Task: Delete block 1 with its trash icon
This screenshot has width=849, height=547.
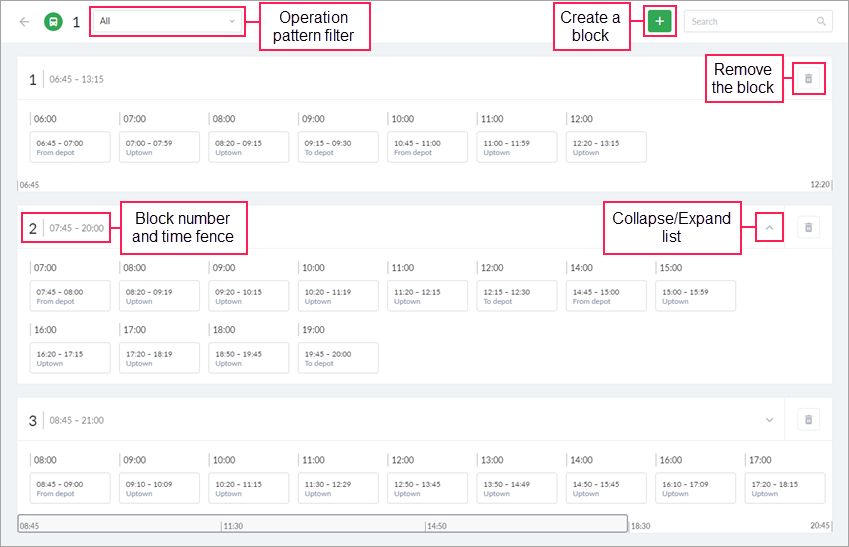Action: 809,78
